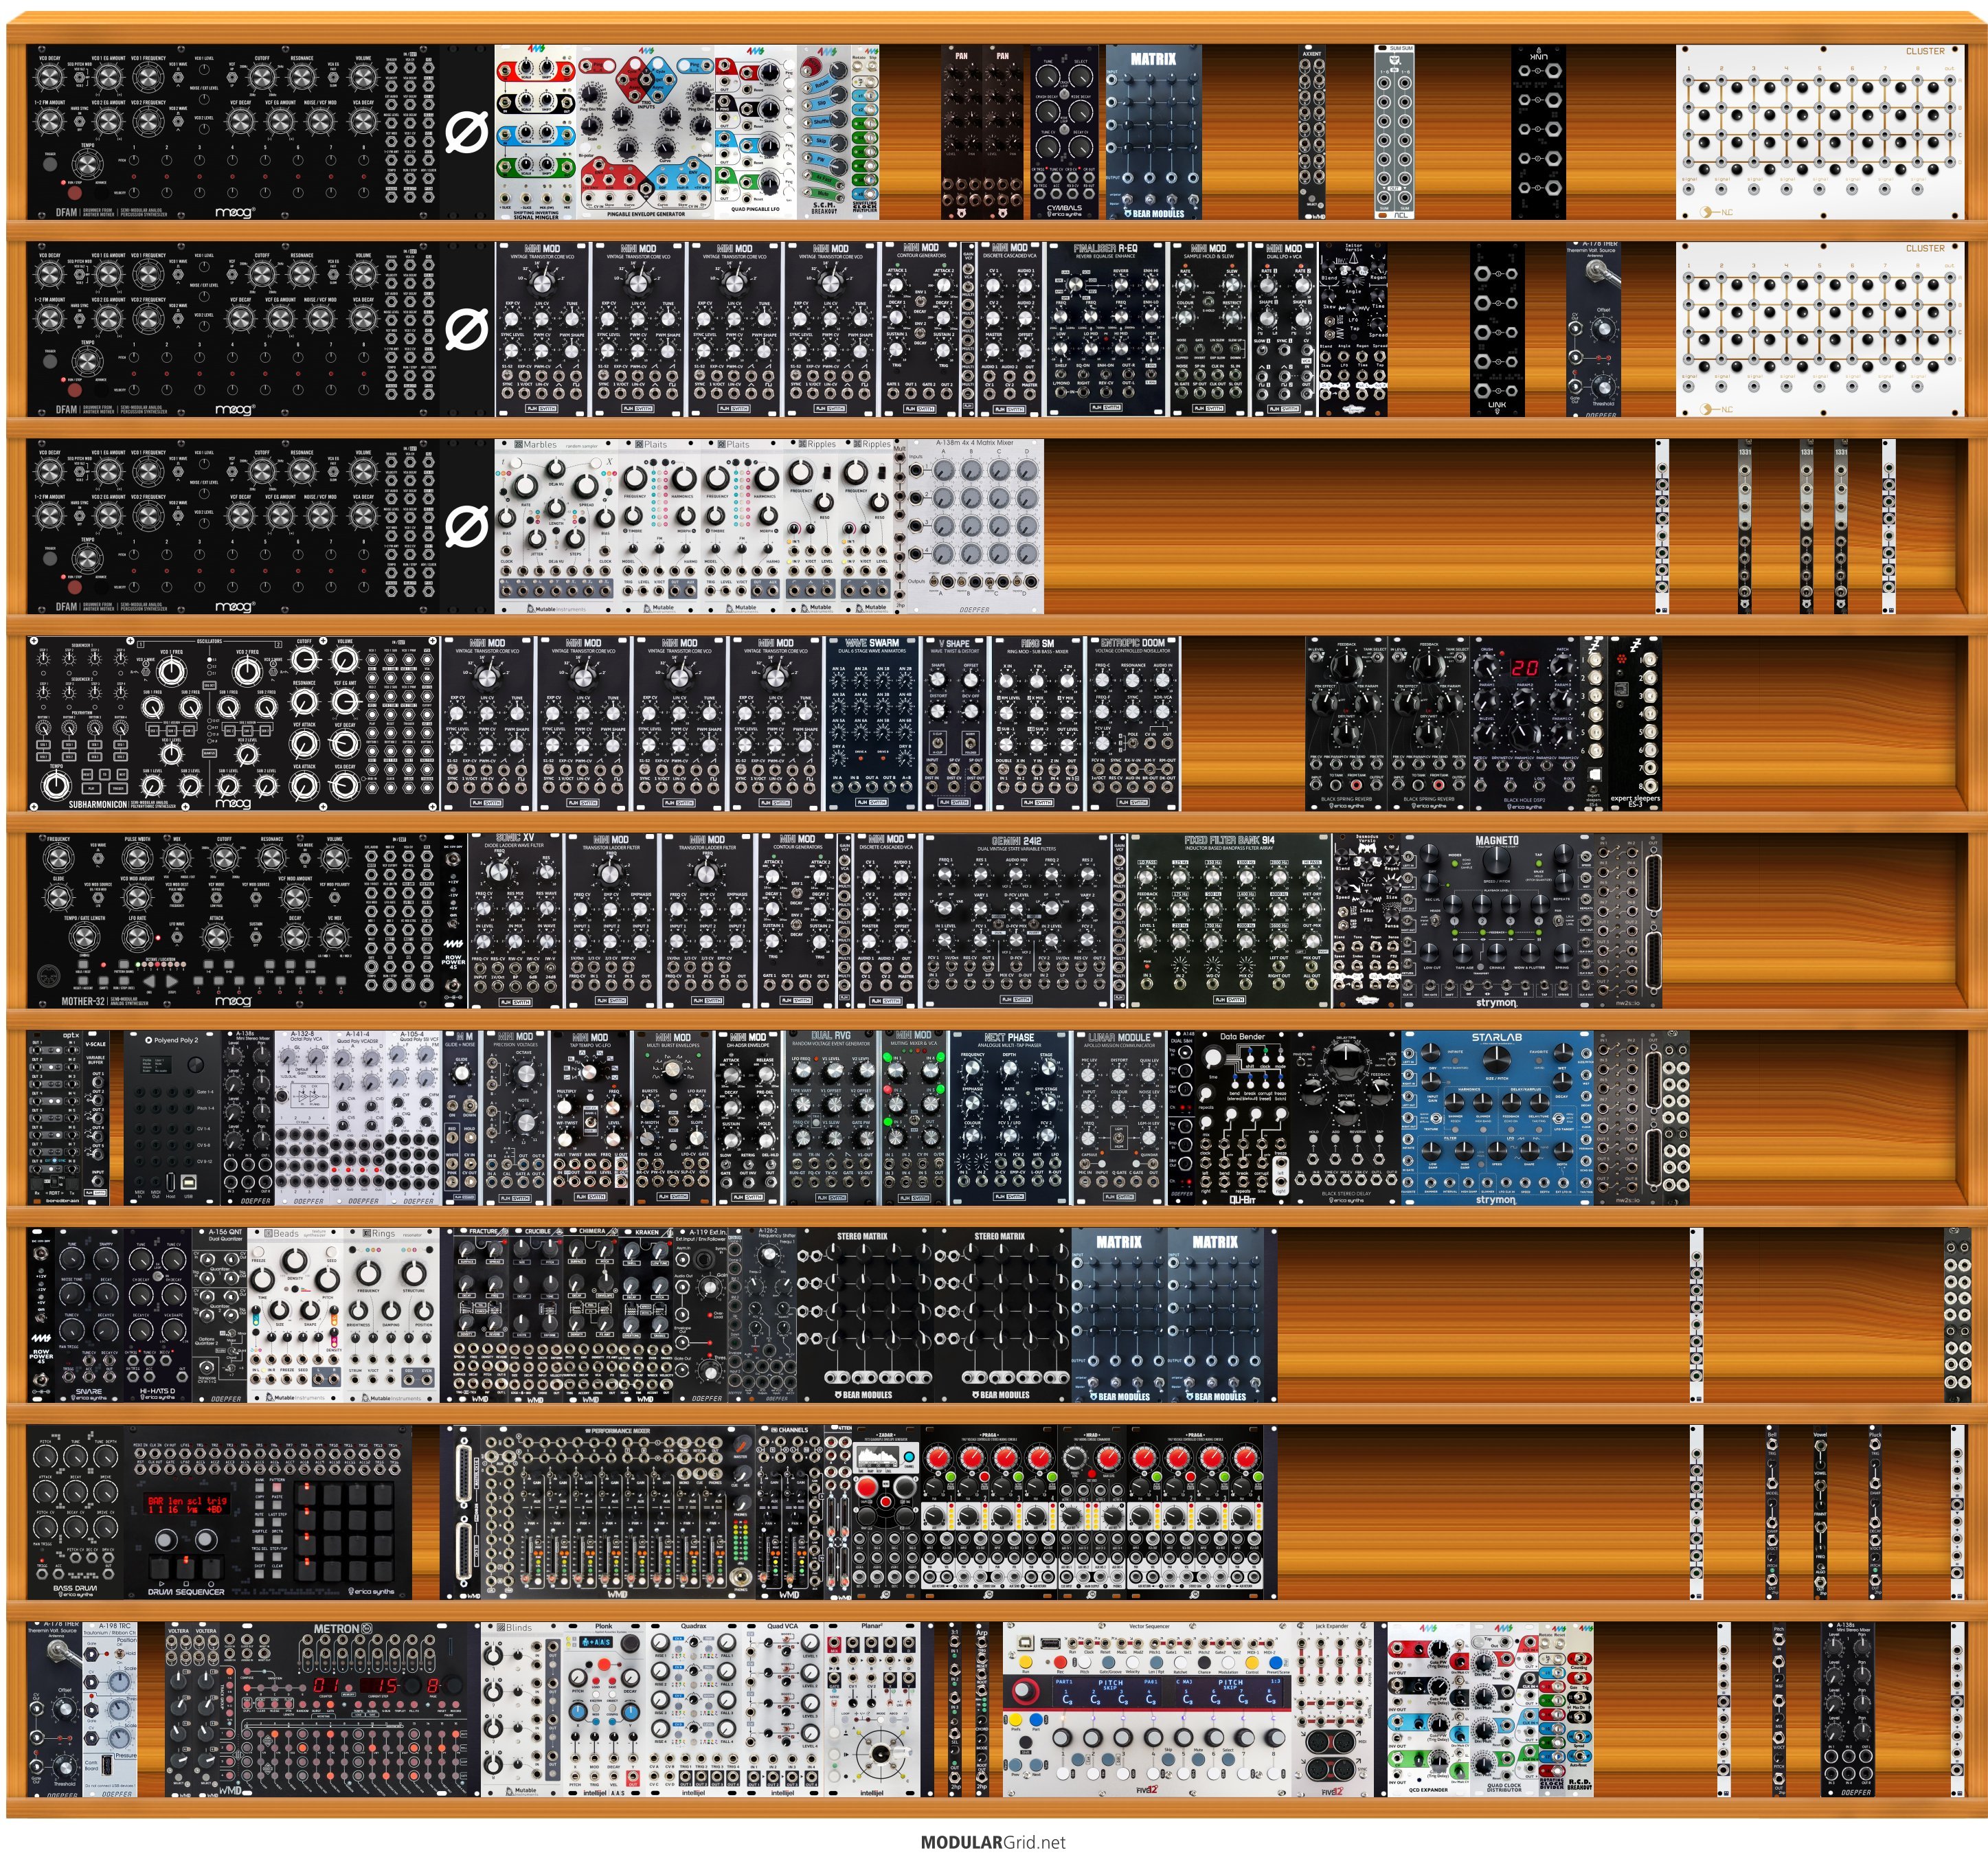Screen dimensions: 1988x1857
Task: Click the Black Hole DSP2 red numeric display
Action: (x=1525, y=667)
